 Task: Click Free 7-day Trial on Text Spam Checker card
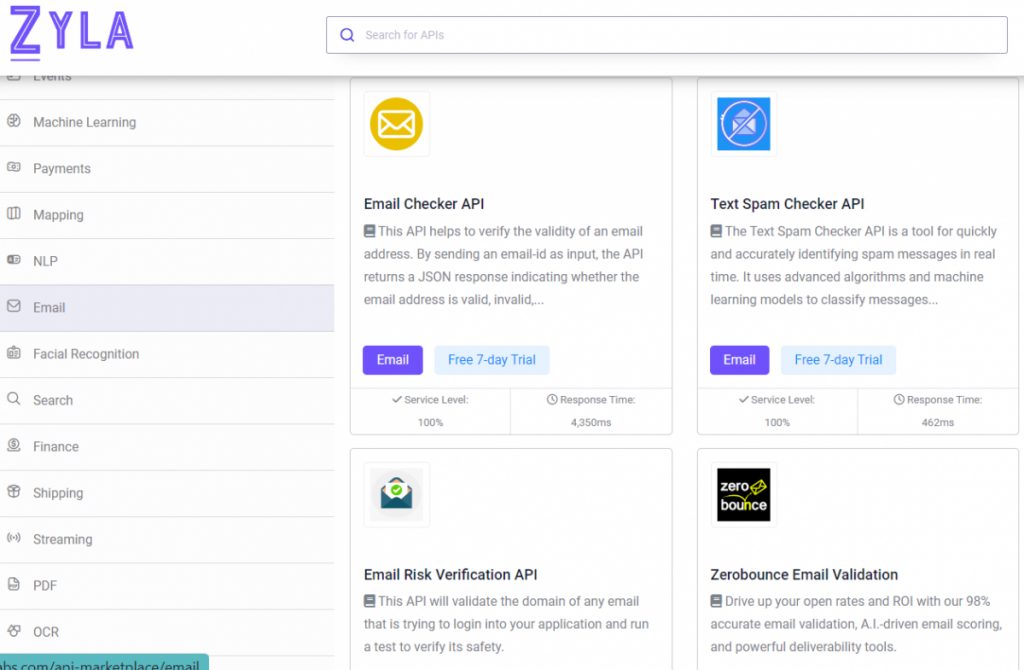coord(839,360)
